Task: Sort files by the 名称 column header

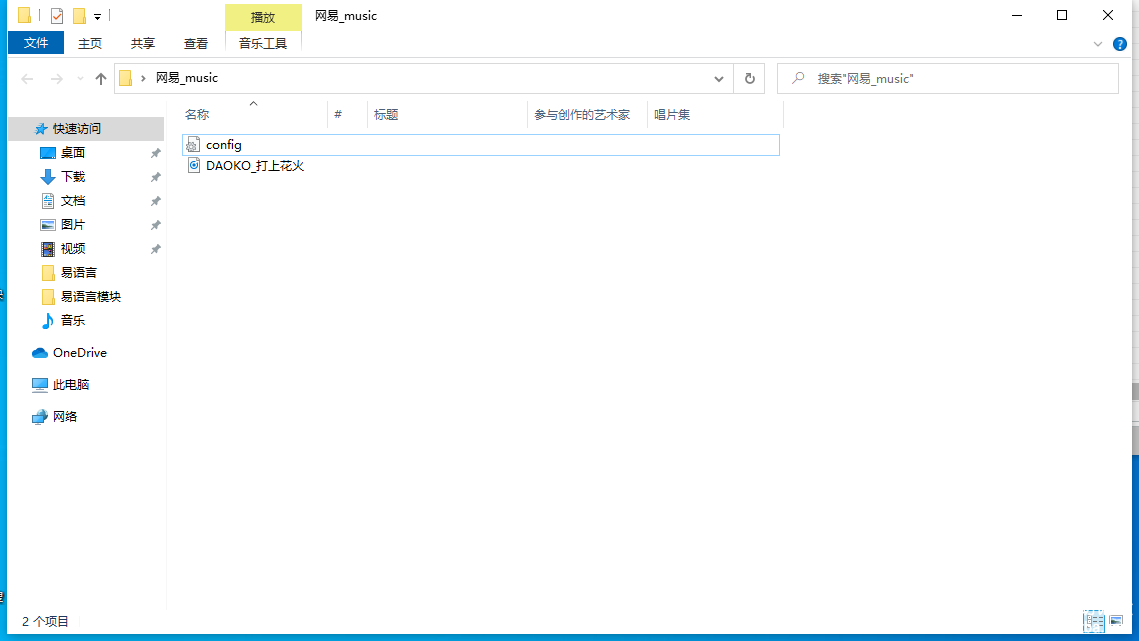Action: pos(197,115)
